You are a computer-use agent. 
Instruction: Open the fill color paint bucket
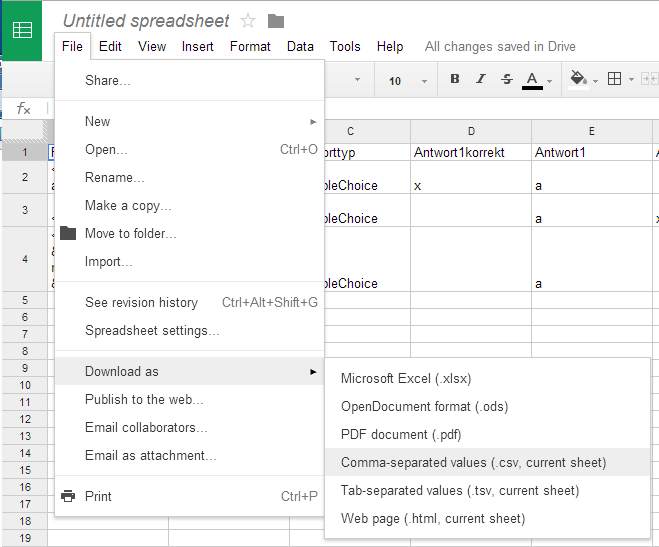pos(578,79)
